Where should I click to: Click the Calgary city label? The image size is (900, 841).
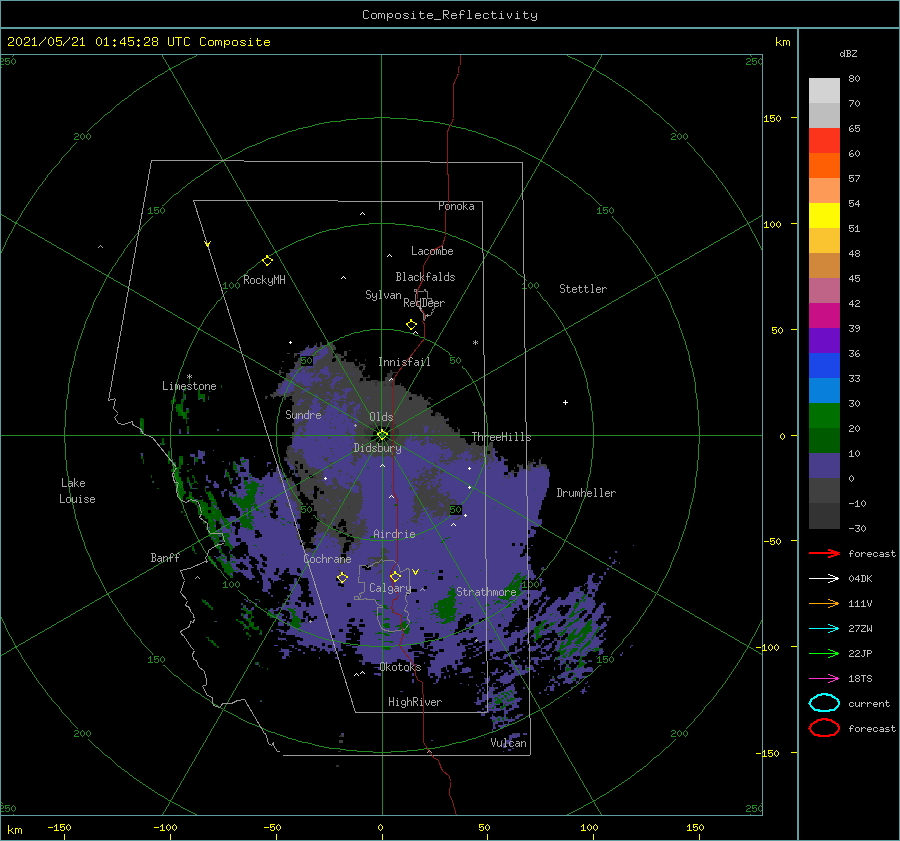[x=390, y=588]
